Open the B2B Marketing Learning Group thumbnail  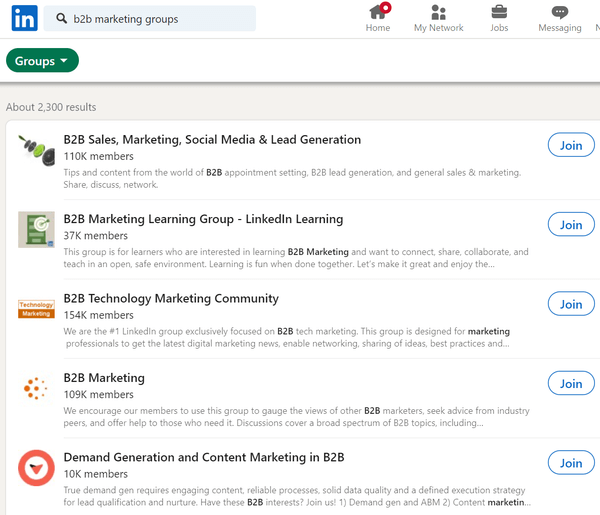point(36,230)
